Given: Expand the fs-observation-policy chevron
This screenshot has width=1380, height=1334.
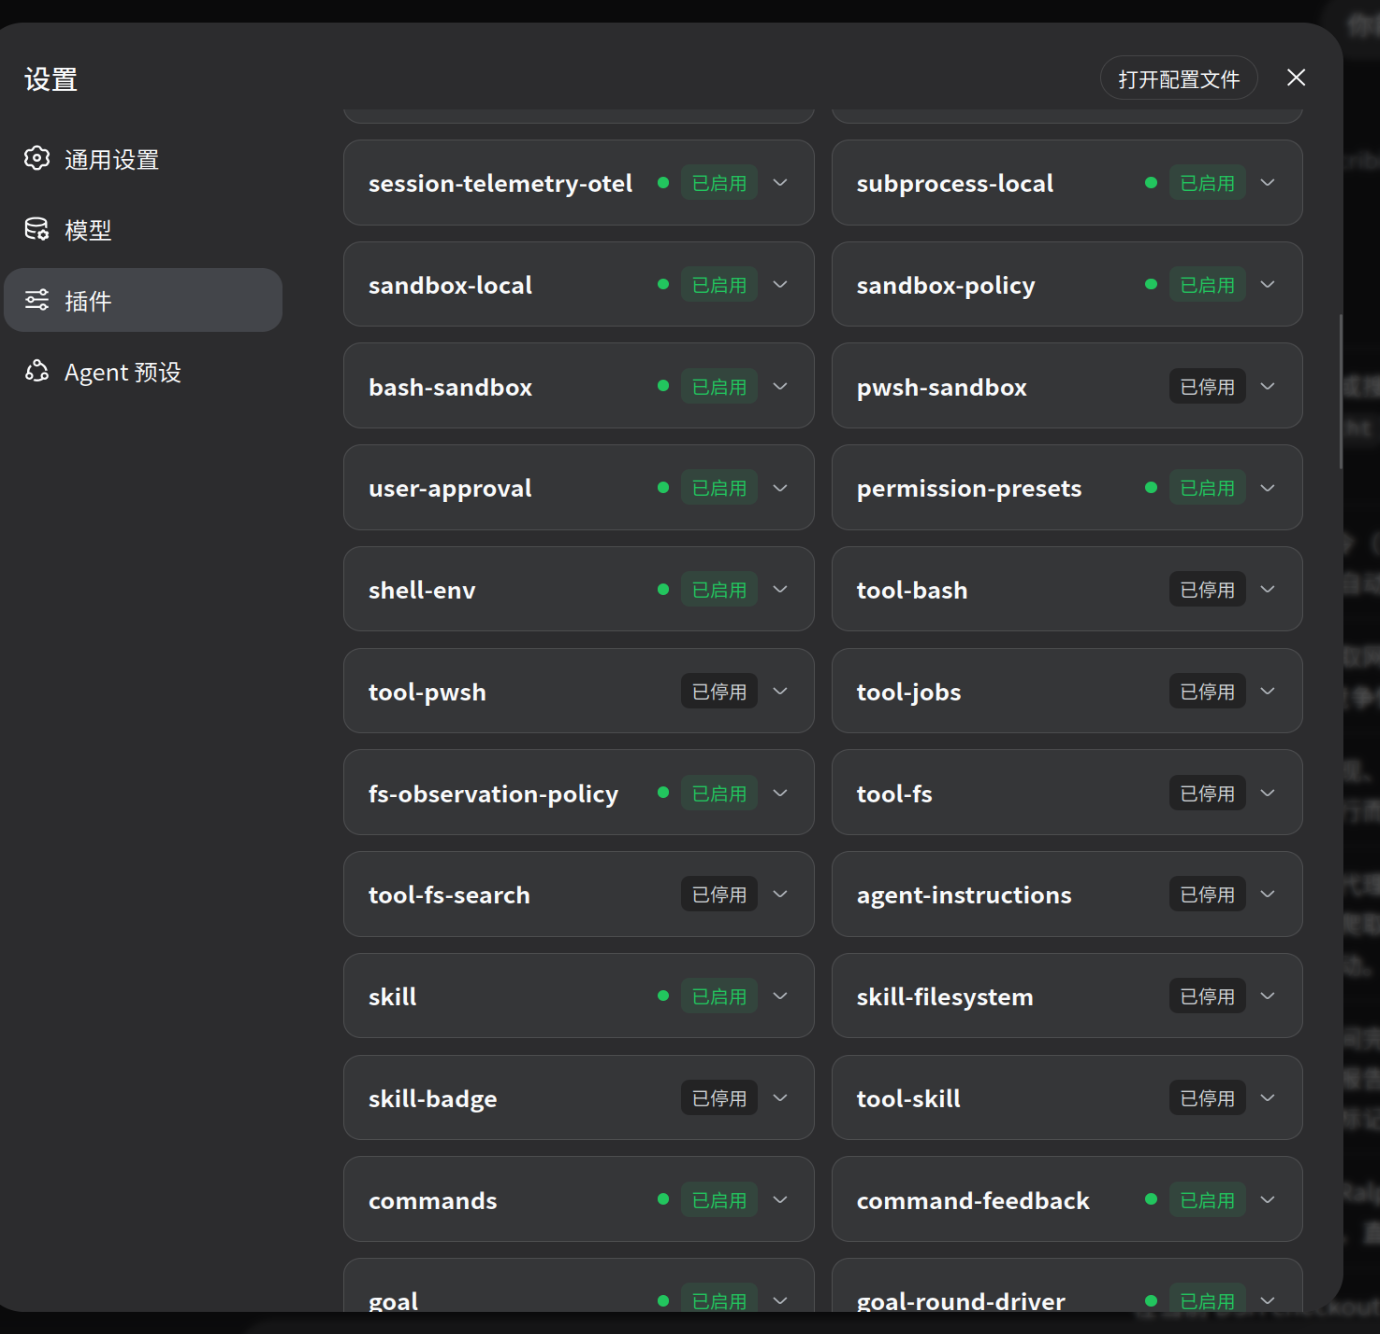Looking at the screenshot, I should click(x=781, y=793).
